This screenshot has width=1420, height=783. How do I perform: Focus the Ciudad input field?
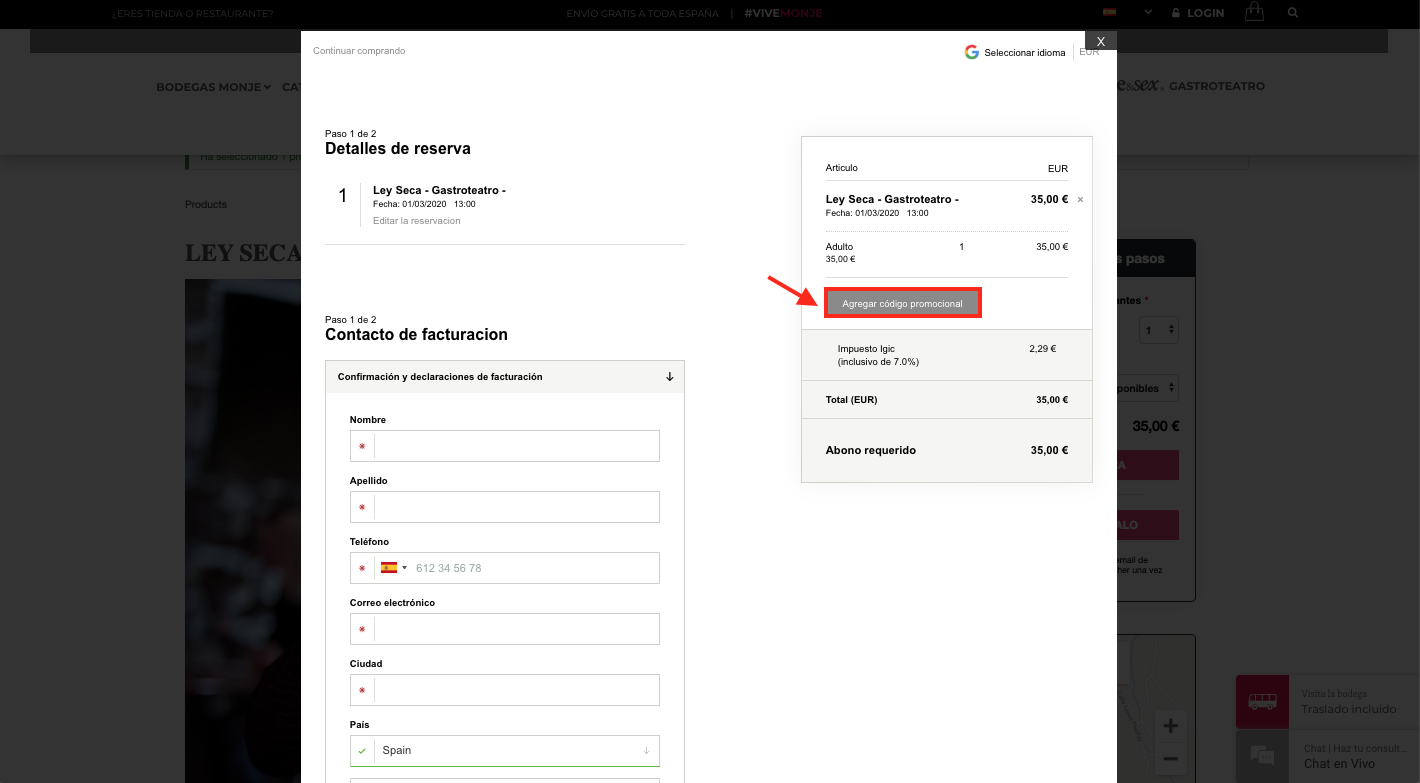[505, 690]
